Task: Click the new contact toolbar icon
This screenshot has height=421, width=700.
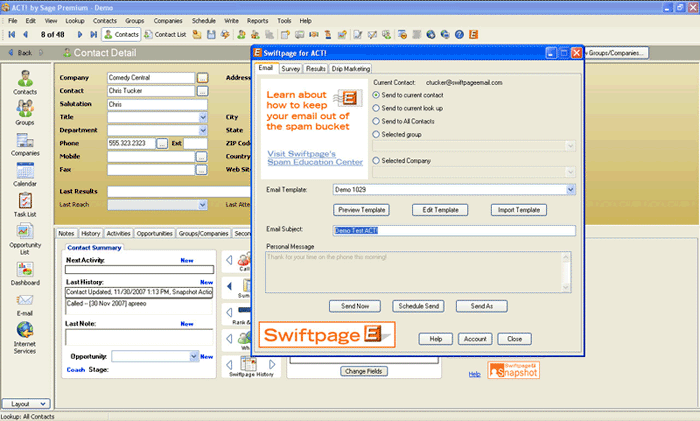Action: 241,34
